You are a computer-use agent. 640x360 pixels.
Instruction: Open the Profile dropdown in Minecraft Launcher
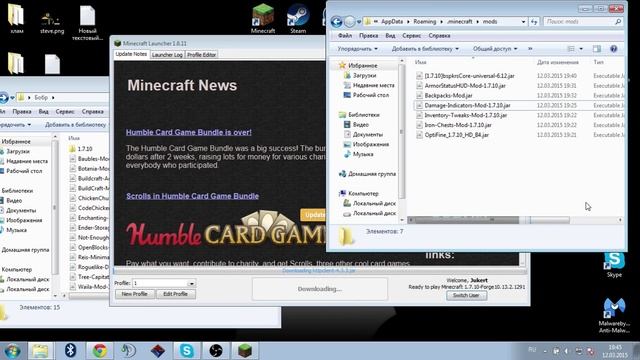[191, 283]
